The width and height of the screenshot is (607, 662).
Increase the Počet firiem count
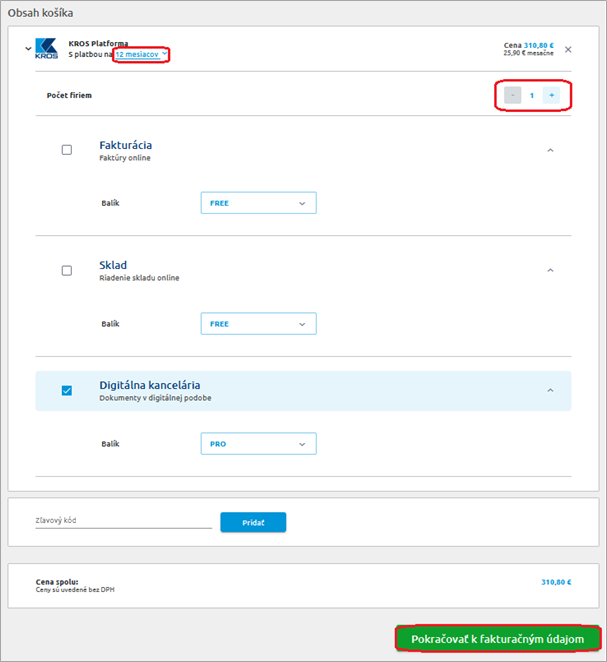(551, 95)
